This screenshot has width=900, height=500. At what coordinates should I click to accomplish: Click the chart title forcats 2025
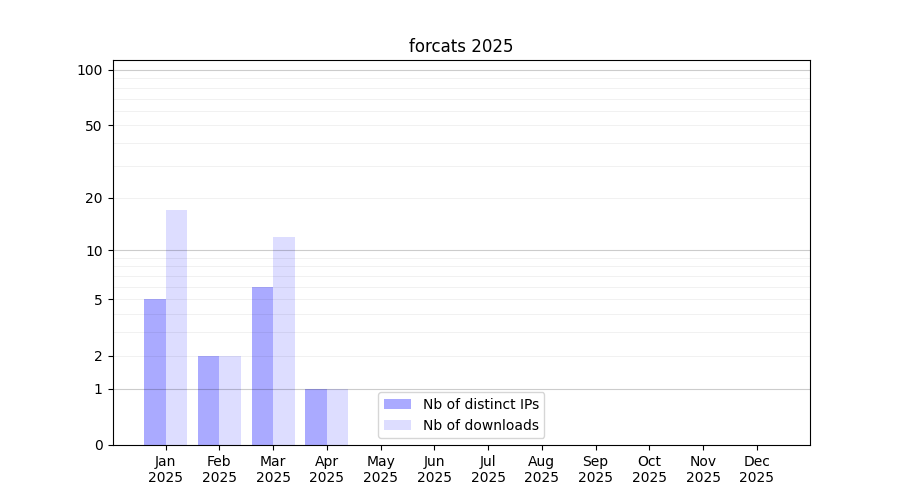tap(461, 46)
